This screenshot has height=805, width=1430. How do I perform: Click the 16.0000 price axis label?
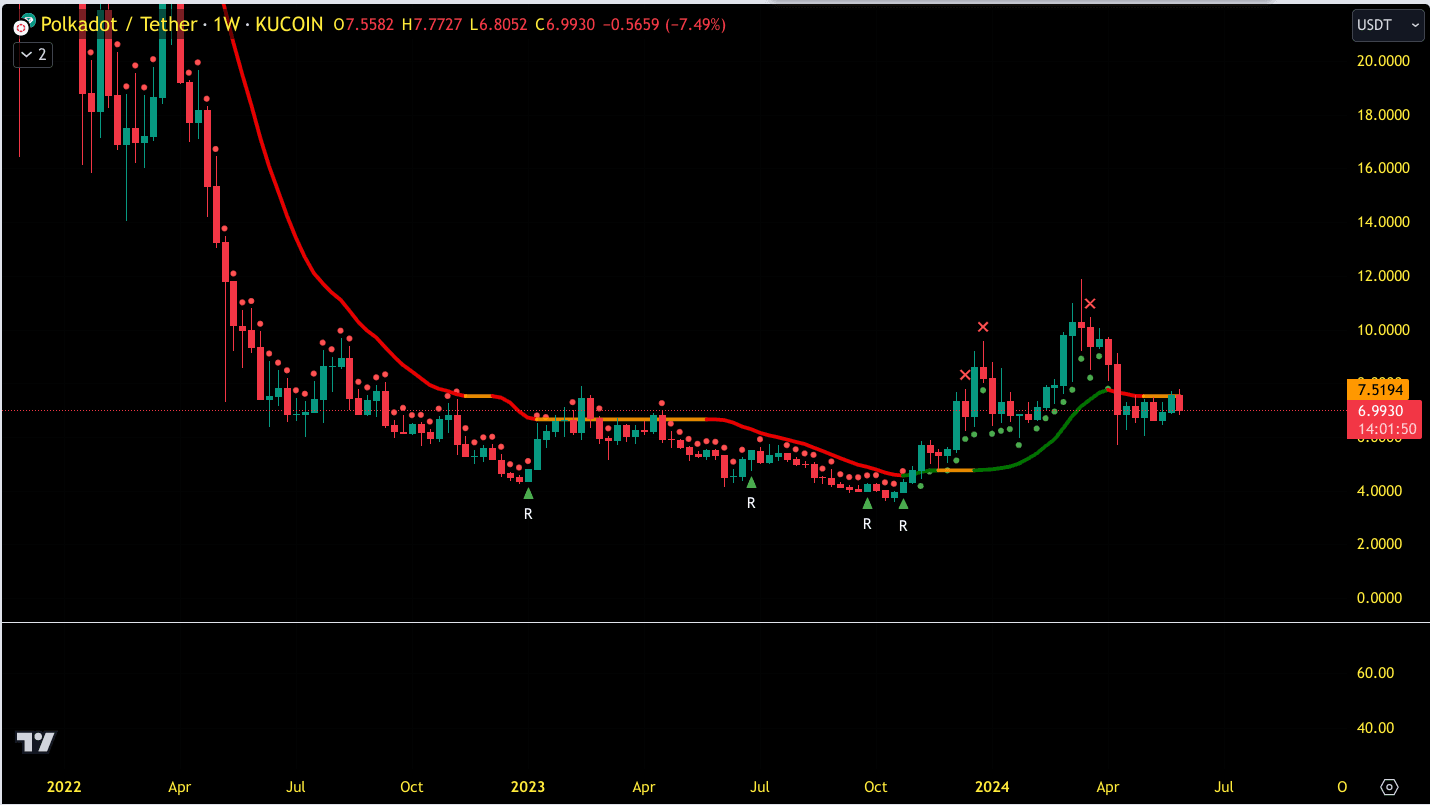coord(1383,168)
